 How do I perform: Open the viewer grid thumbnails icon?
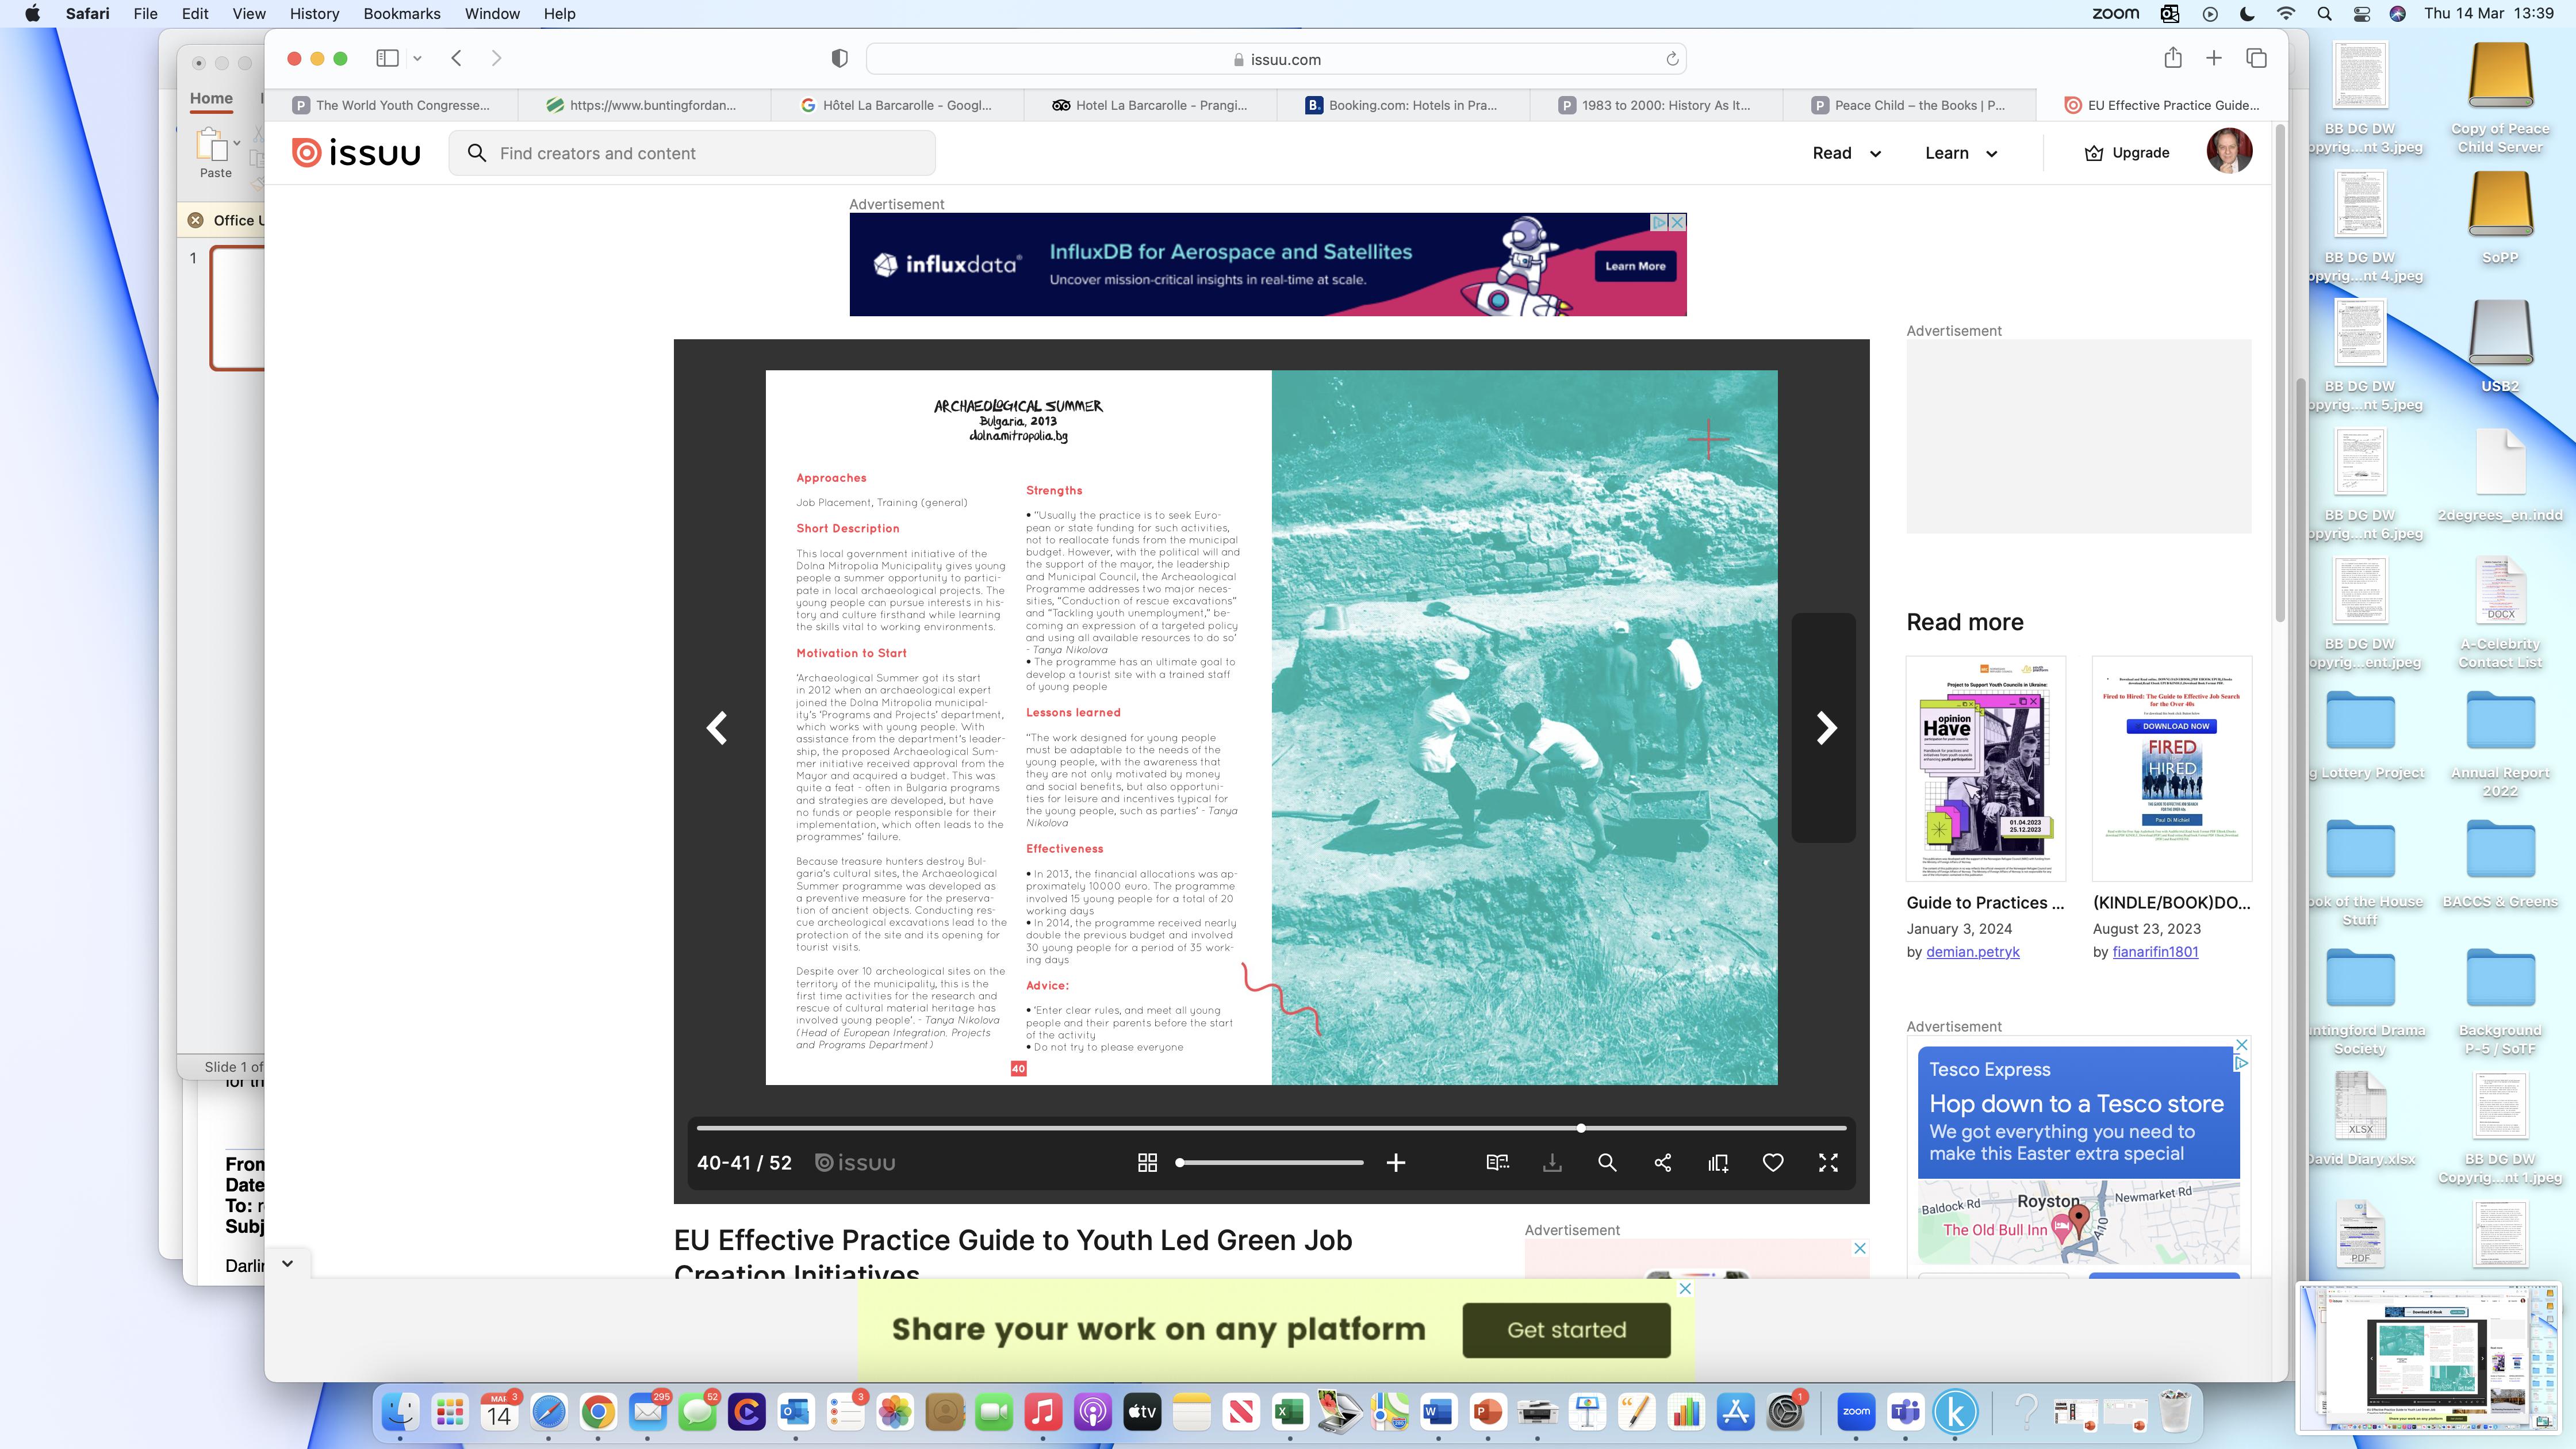[1147, 1163]
